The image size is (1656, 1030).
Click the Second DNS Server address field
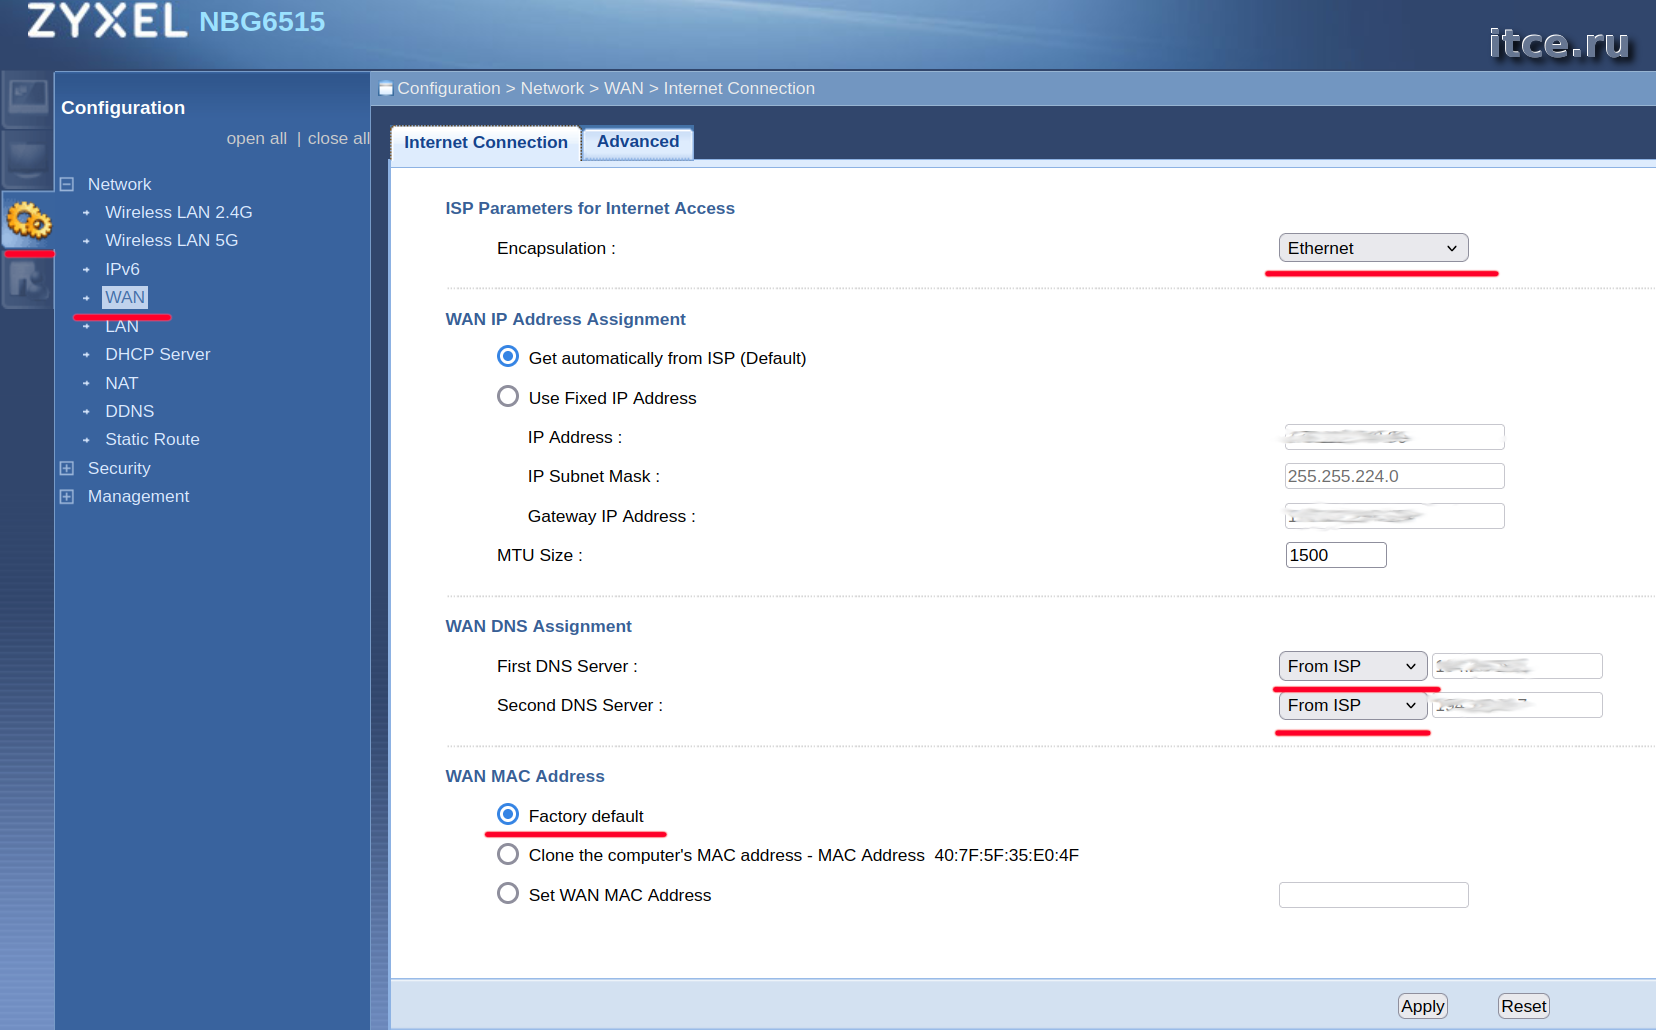pos(1517,705)
